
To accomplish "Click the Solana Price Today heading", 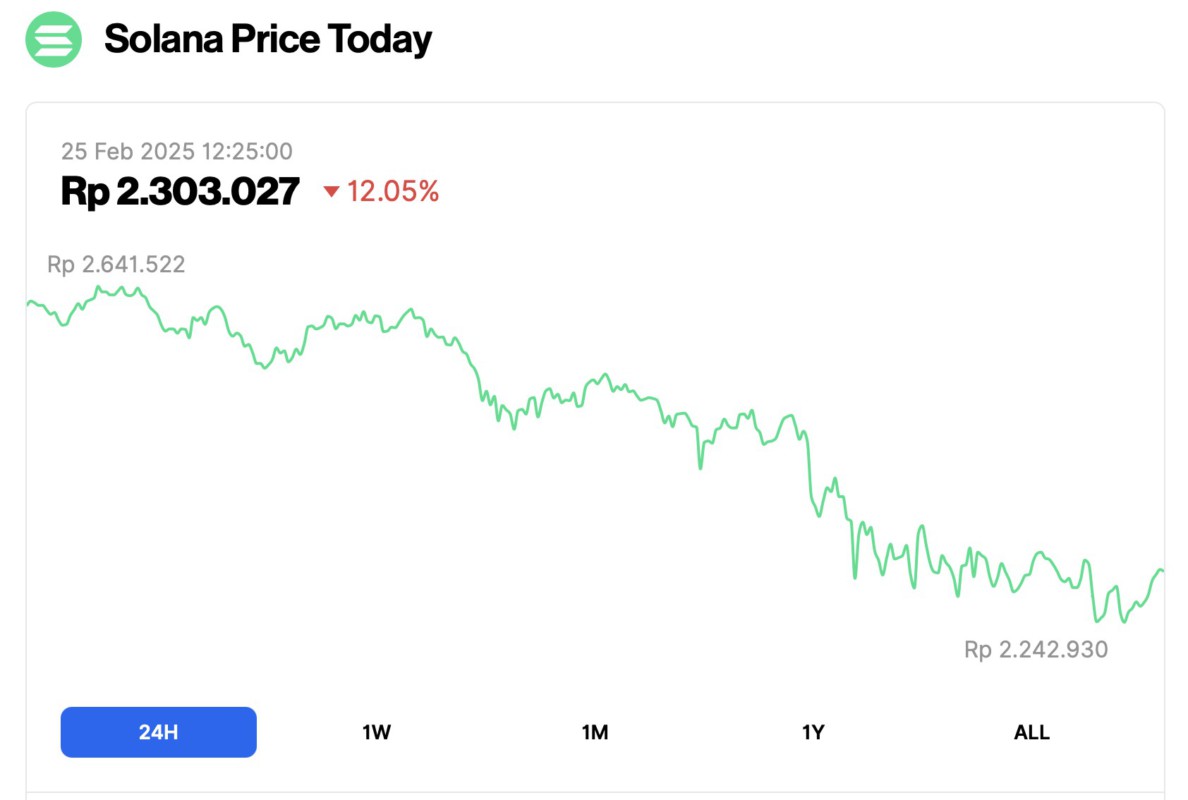I will (267, 39).
